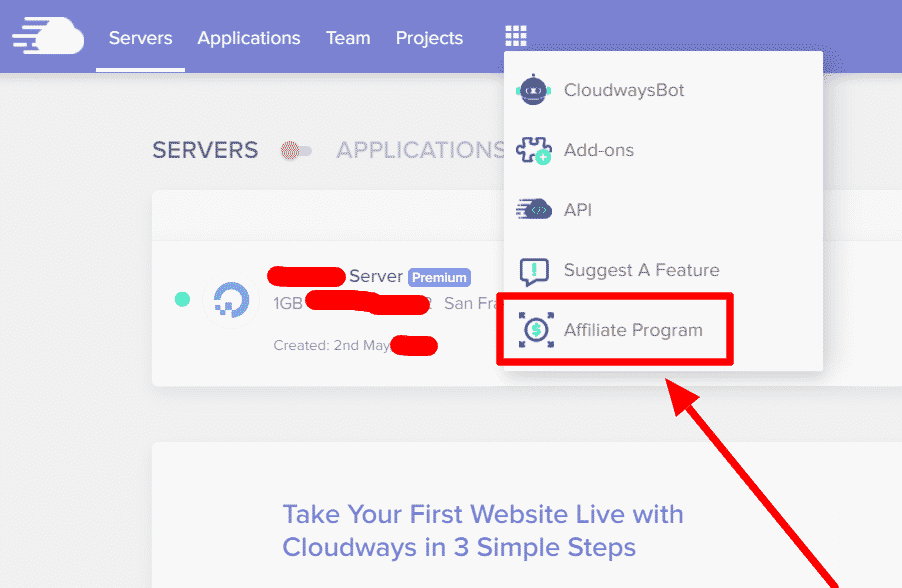Click the CloudwaysBot robot icon

click(x=533, y=90)
